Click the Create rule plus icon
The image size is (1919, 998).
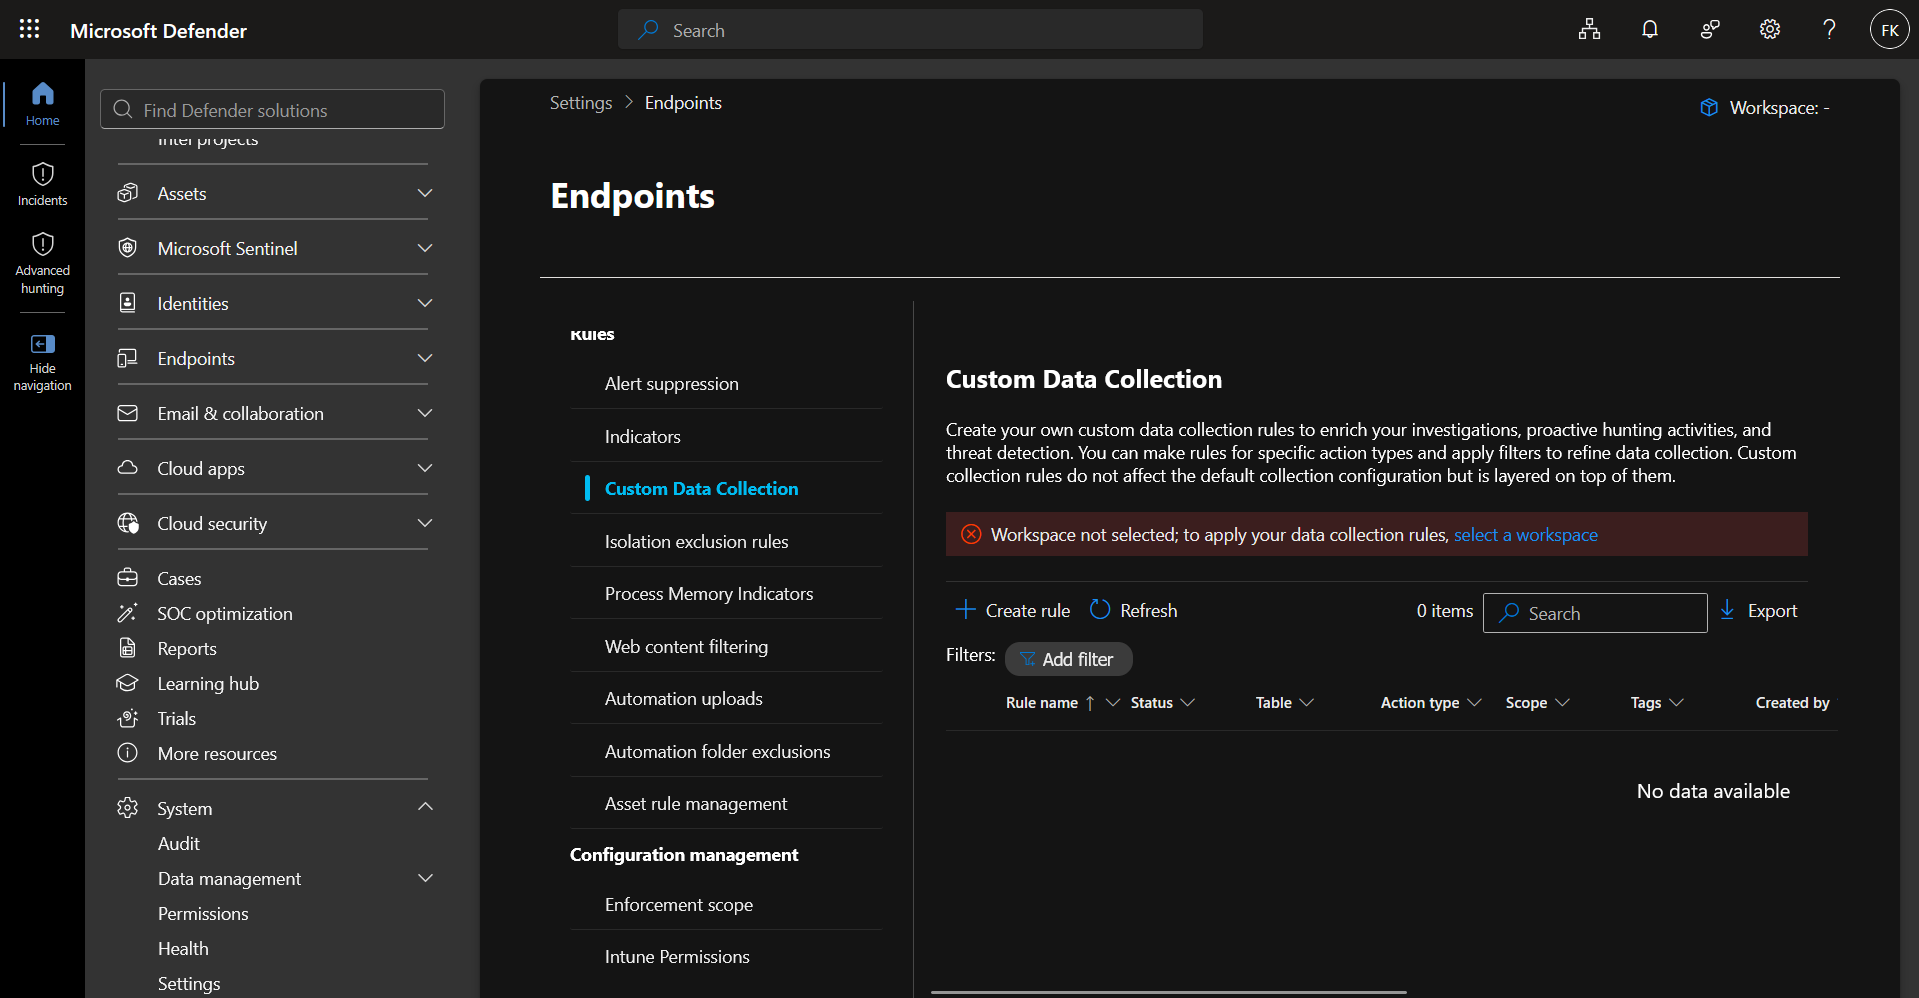(965, 609)
